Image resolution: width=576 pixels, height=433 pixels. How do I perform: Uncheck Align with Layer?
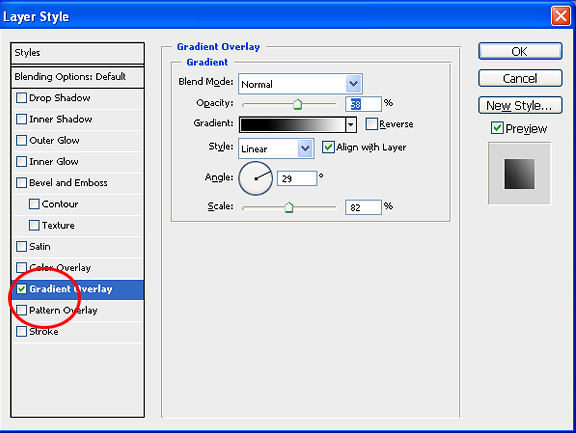click(x=328, y=147)
